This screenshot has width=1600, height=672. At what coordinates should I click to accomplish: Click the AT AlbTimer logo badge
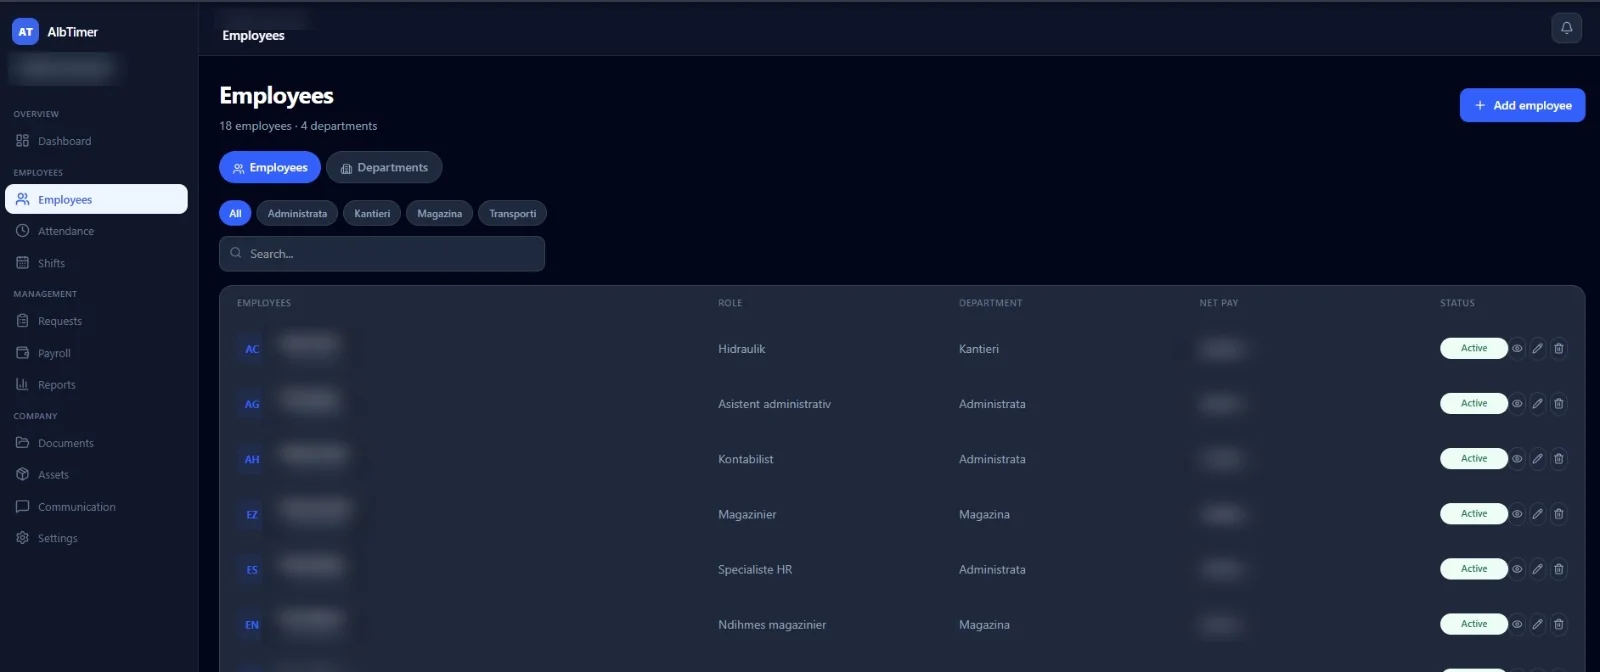coord(25,32)
